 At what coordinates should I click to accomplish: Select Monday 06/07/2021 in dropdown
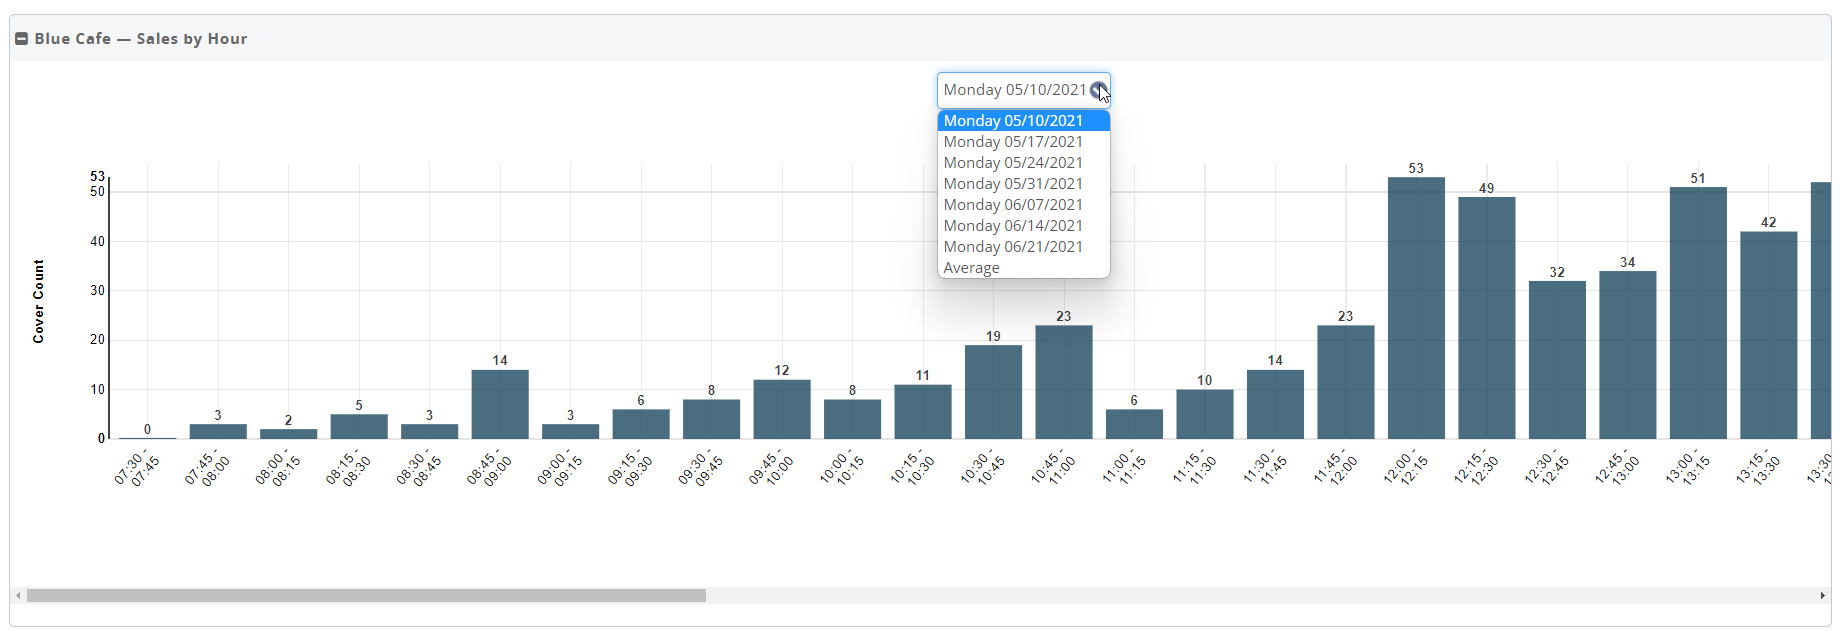coord(1013,205)
